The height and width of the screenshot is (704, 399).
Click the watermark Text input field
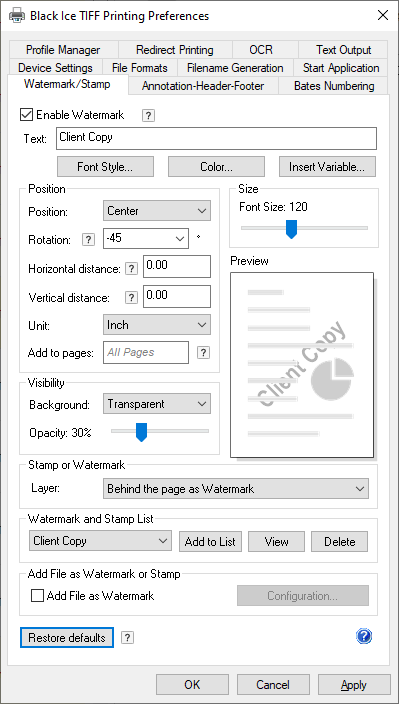pyautogui.click(x=216, y=138)
